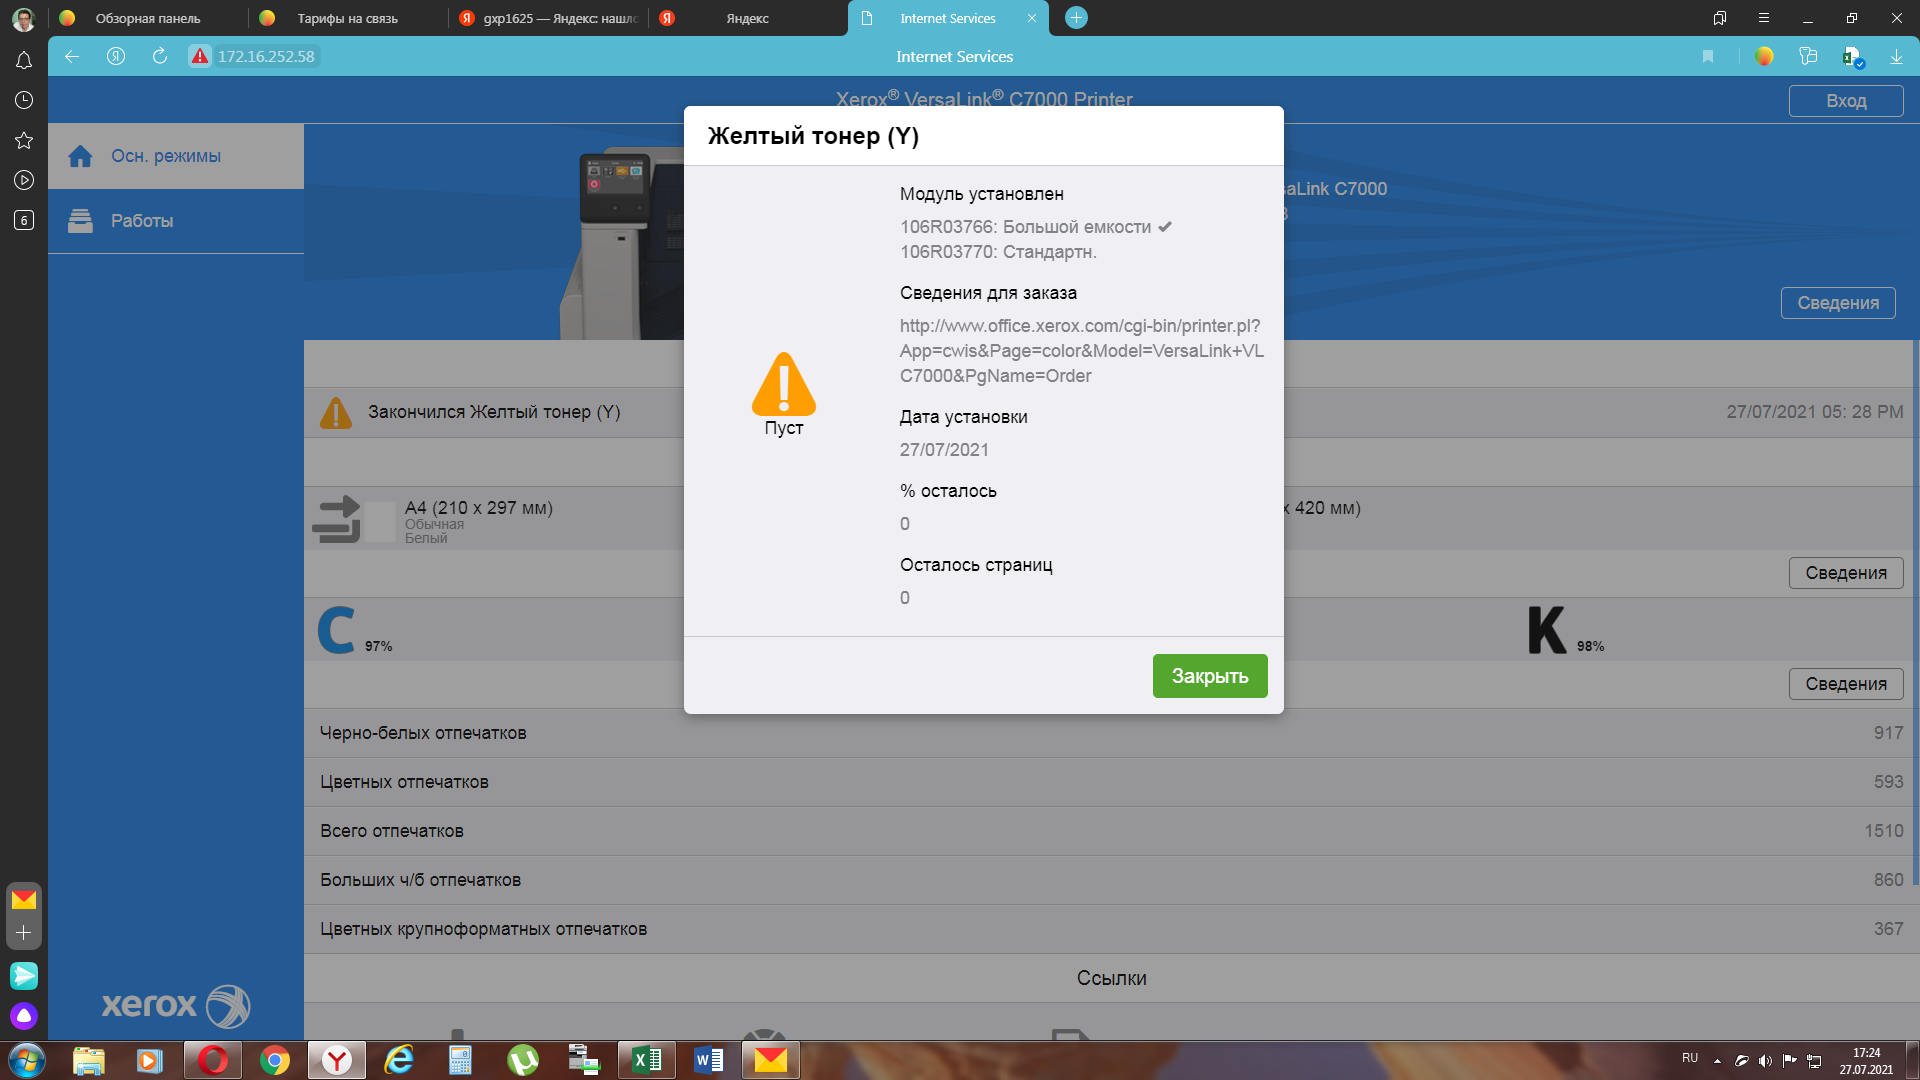Click the Цветных крупноформатных отпечатков row
The image size is (1920, 1080).
[x=1112, y=929]
